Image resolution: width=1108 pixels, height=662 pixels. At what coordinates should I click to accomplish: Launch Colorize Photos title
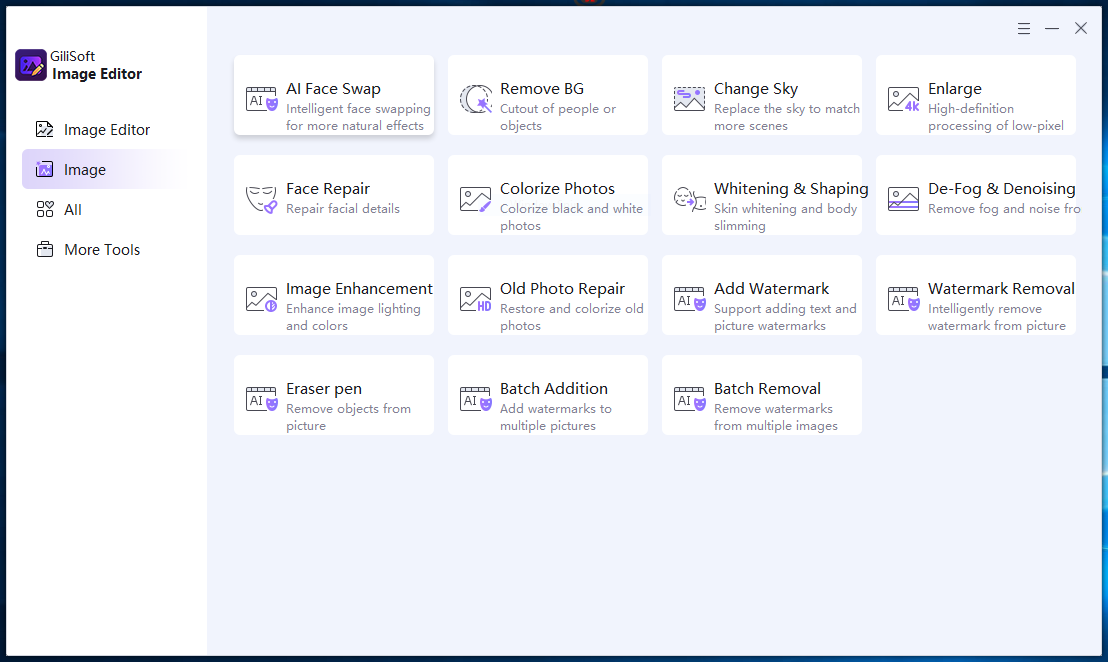[x=558, y=189]
